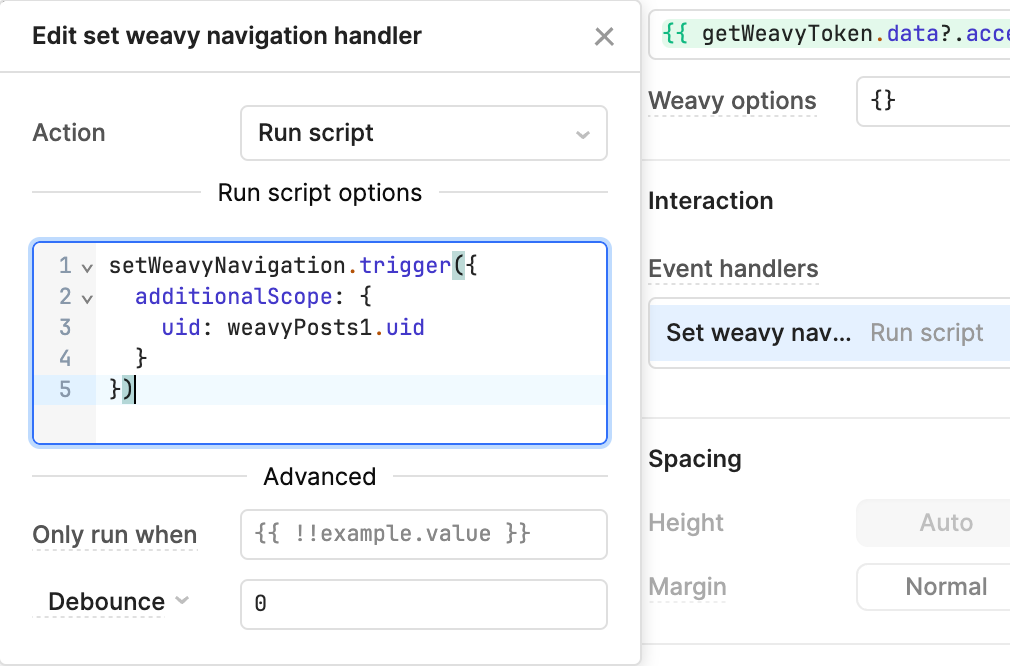Expand the Debounce type chevron
Screen dimensions: 1010x666
[x=182, y=601]
